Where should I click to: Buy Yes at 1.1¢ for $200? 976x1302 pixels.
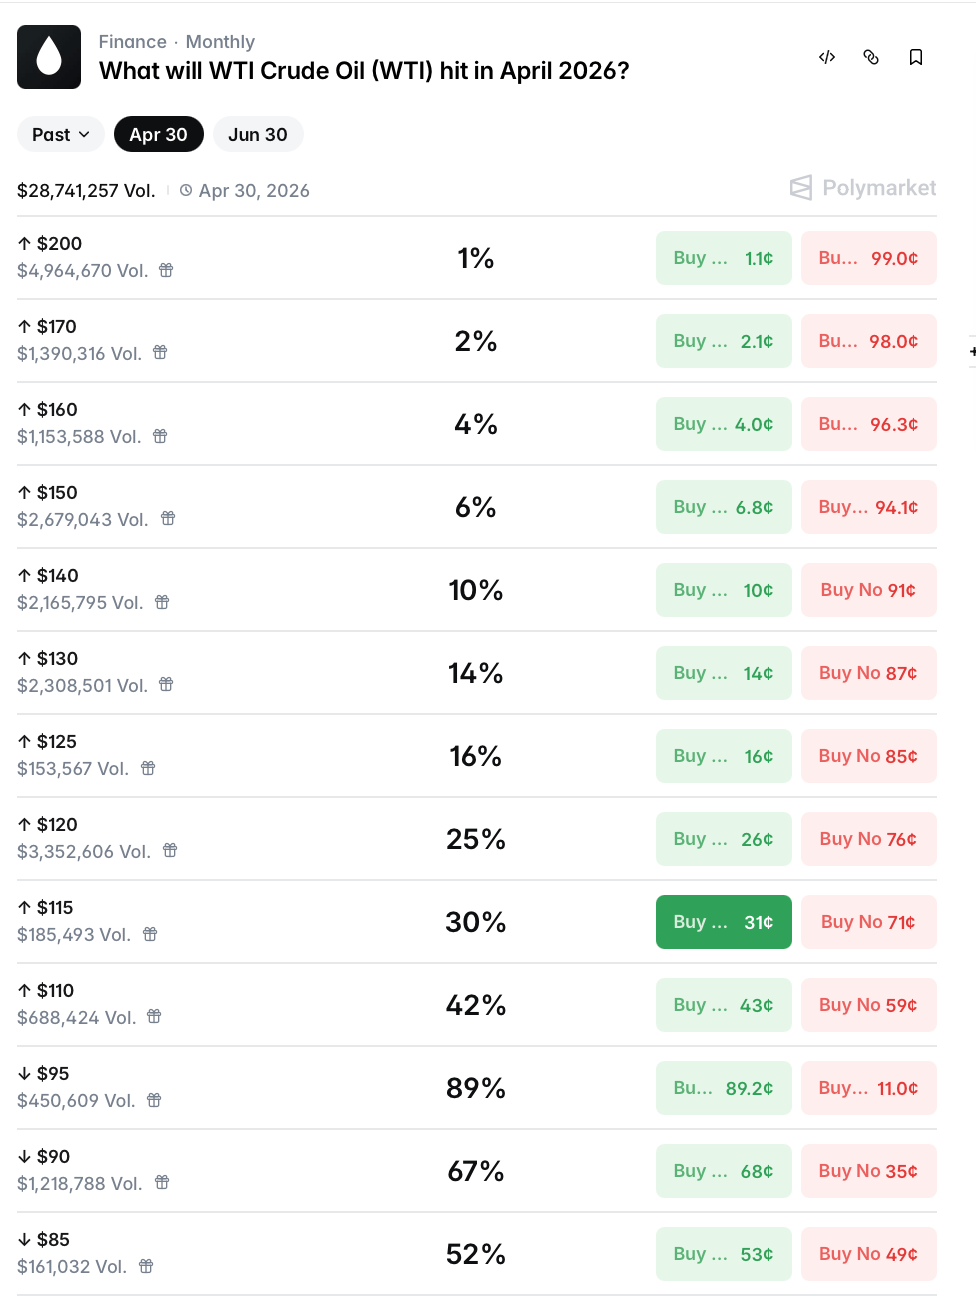click(x=723, y=258)
